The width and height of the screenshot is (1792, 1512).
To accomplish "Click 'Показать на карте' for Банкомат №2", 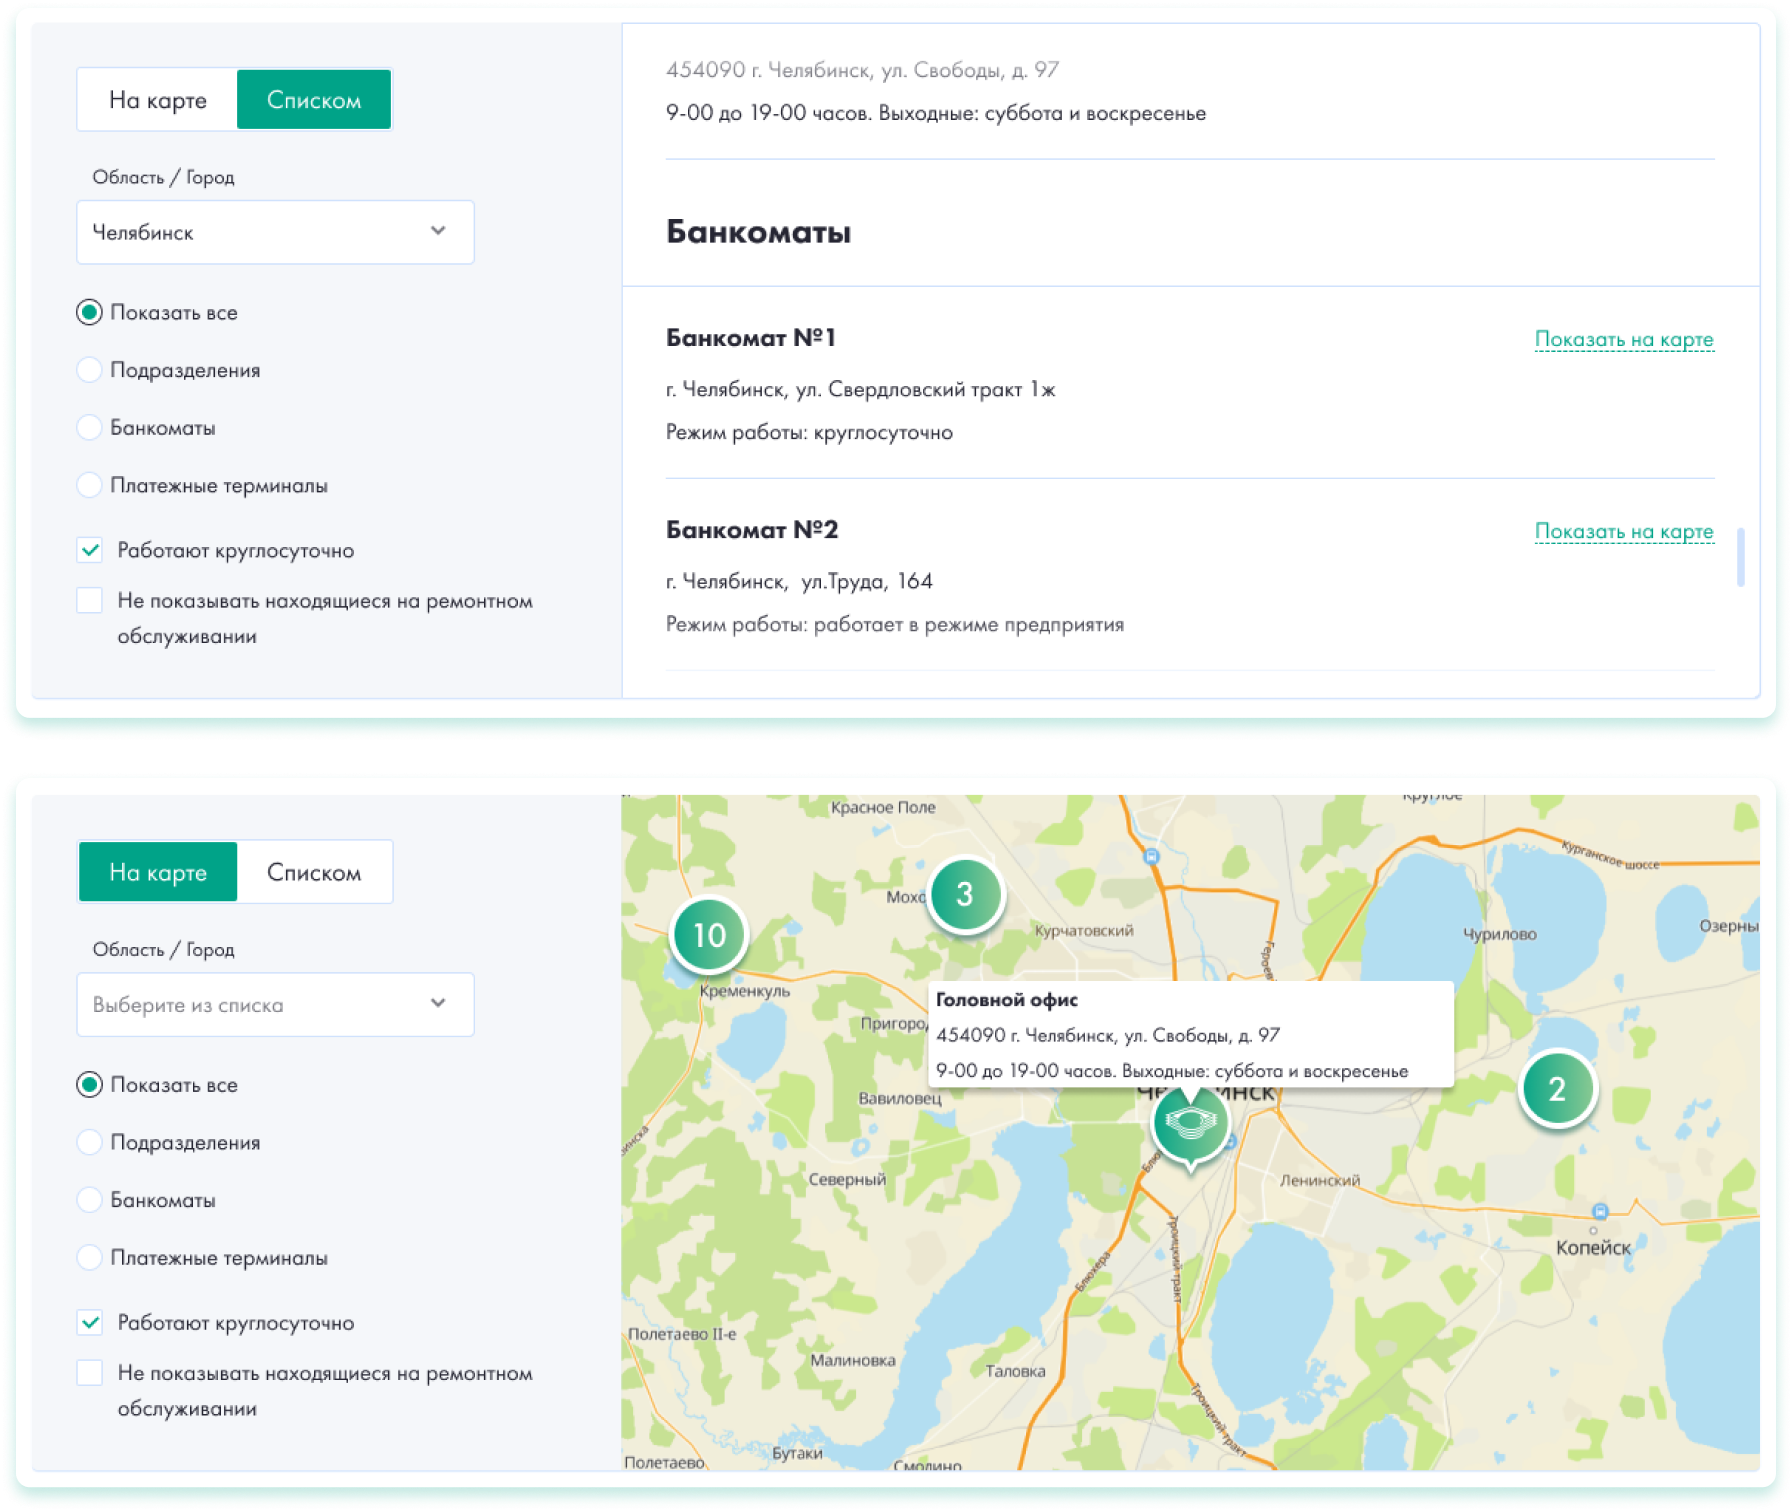I will tap(1623, 532).
